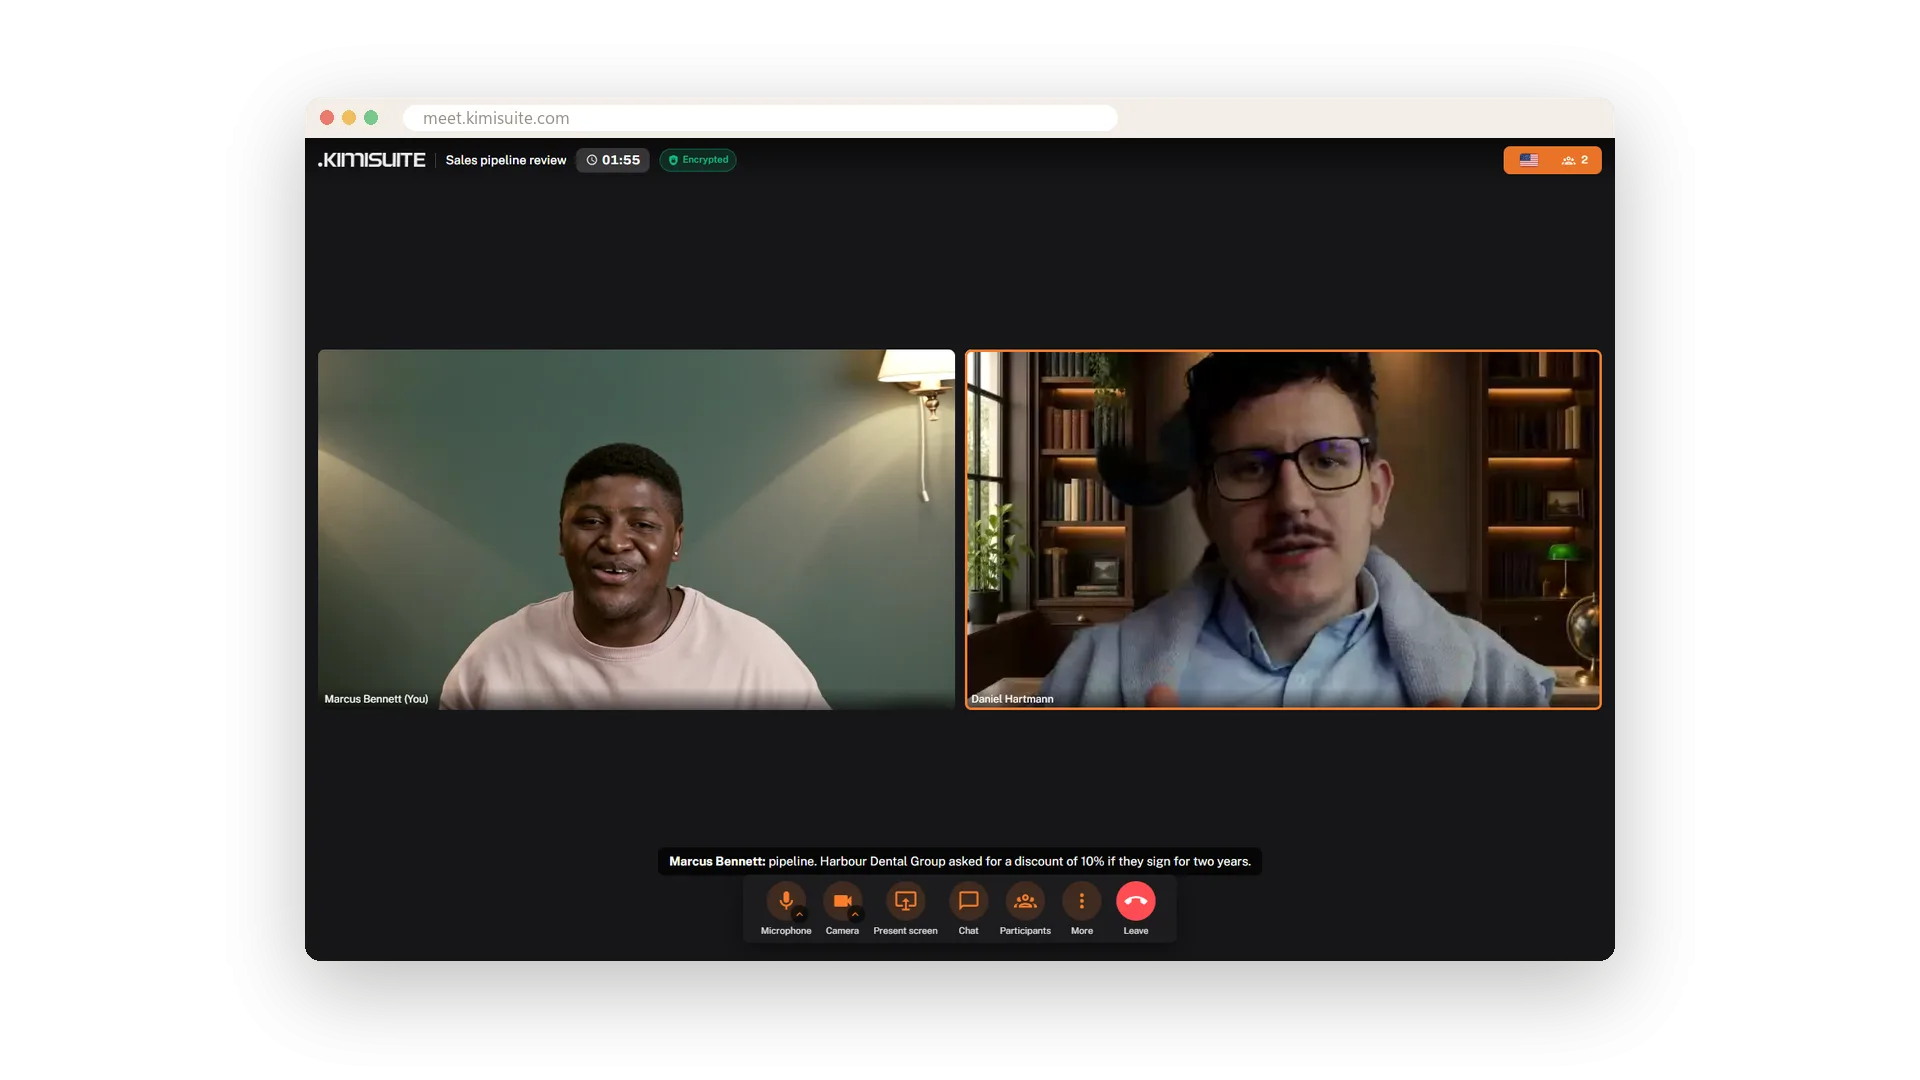
Task: Open the Chat panel
Action: pyautogui.click(x=968, y=900)
